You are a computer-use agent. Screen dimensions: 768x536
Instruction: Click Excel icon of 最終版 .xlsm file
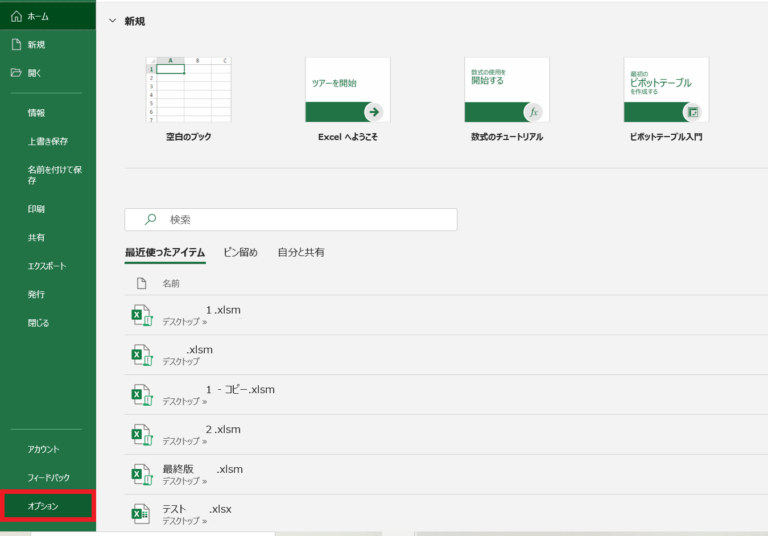141,475
